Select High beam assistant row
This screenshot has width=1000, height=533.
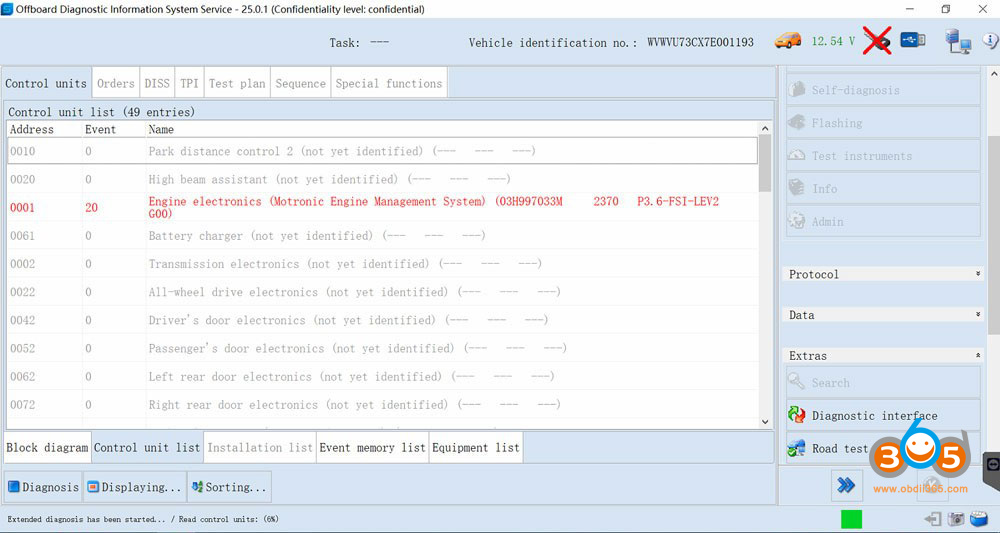tap(383, 179)
